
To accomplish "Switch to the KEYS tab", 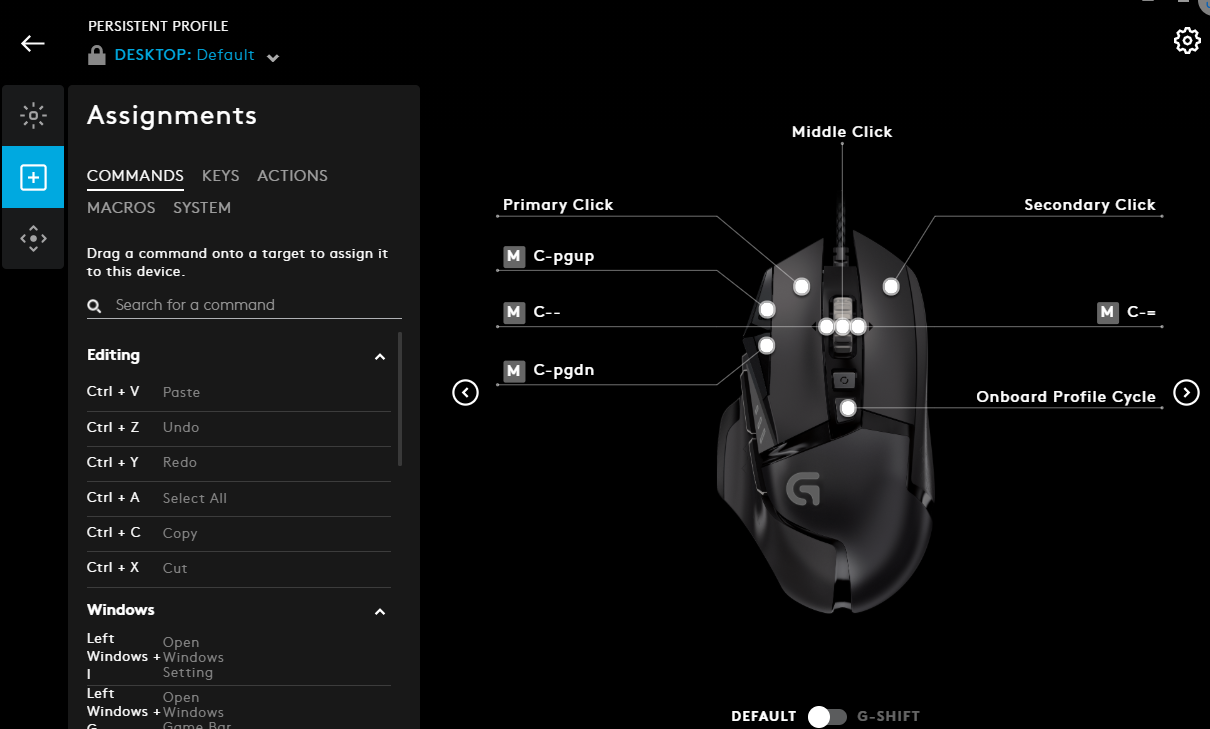I will click(220, 176).
